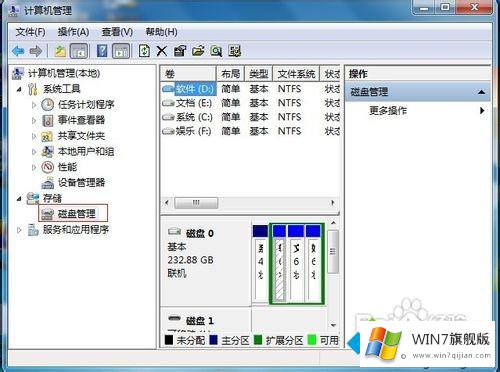The height and width of the screenshot is (372, 500).
Task: Click the green 扩展分区 legend swatch
Action: coord(258,340)
